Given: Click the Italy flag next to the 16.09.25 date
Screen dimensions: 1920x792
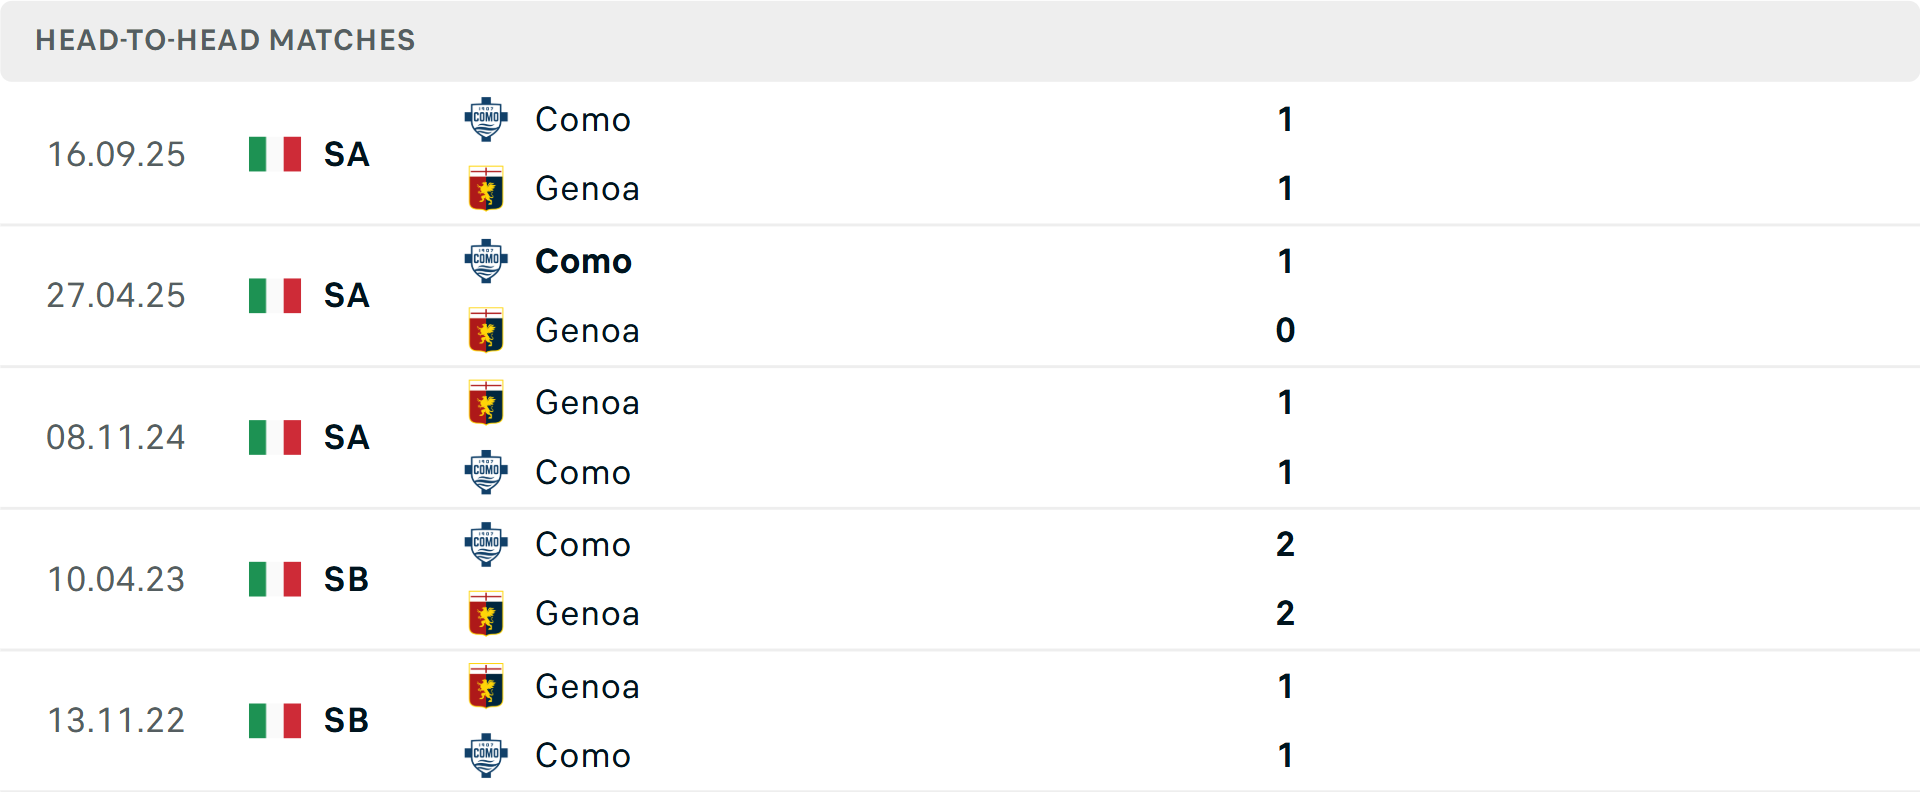Looking at the screenshot, I should pyautogui.click(x=274, y=154).
